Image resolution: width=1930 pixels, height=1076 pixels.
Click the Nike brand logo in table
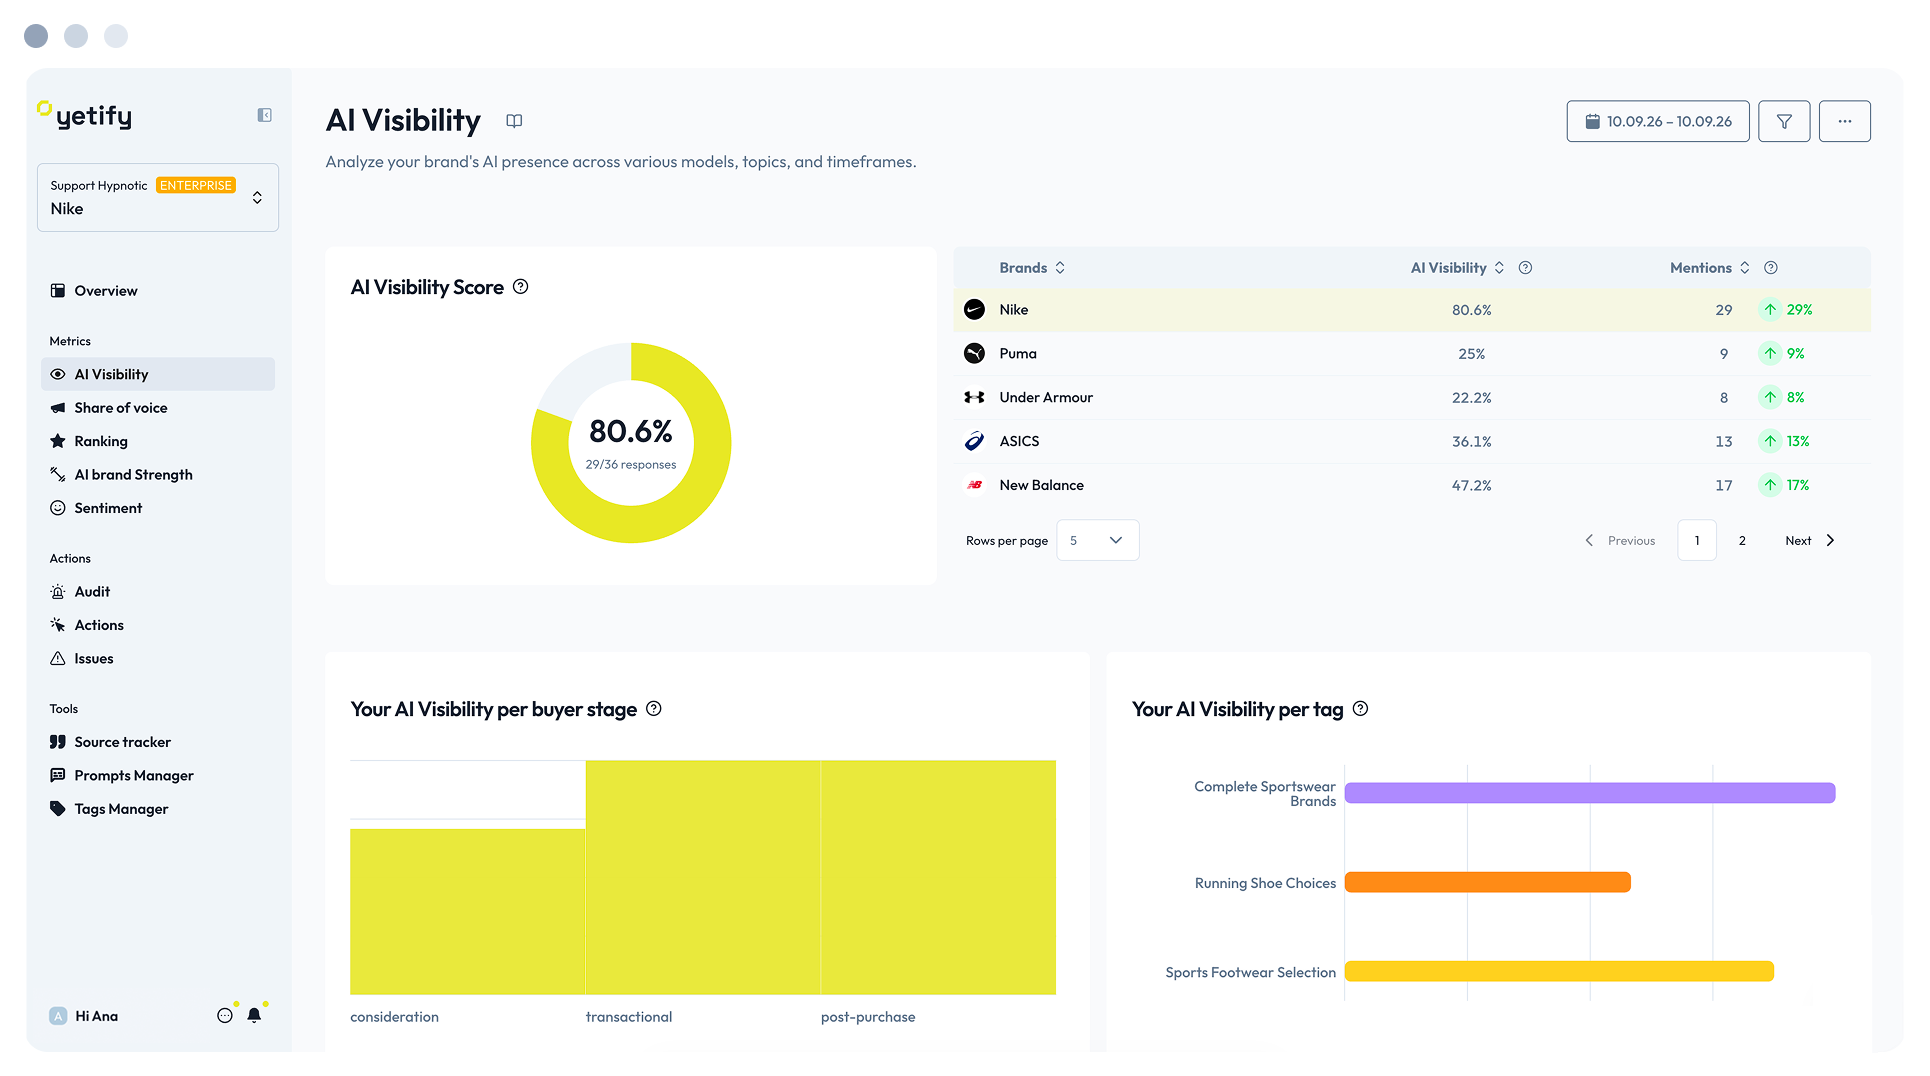(974, 310)
